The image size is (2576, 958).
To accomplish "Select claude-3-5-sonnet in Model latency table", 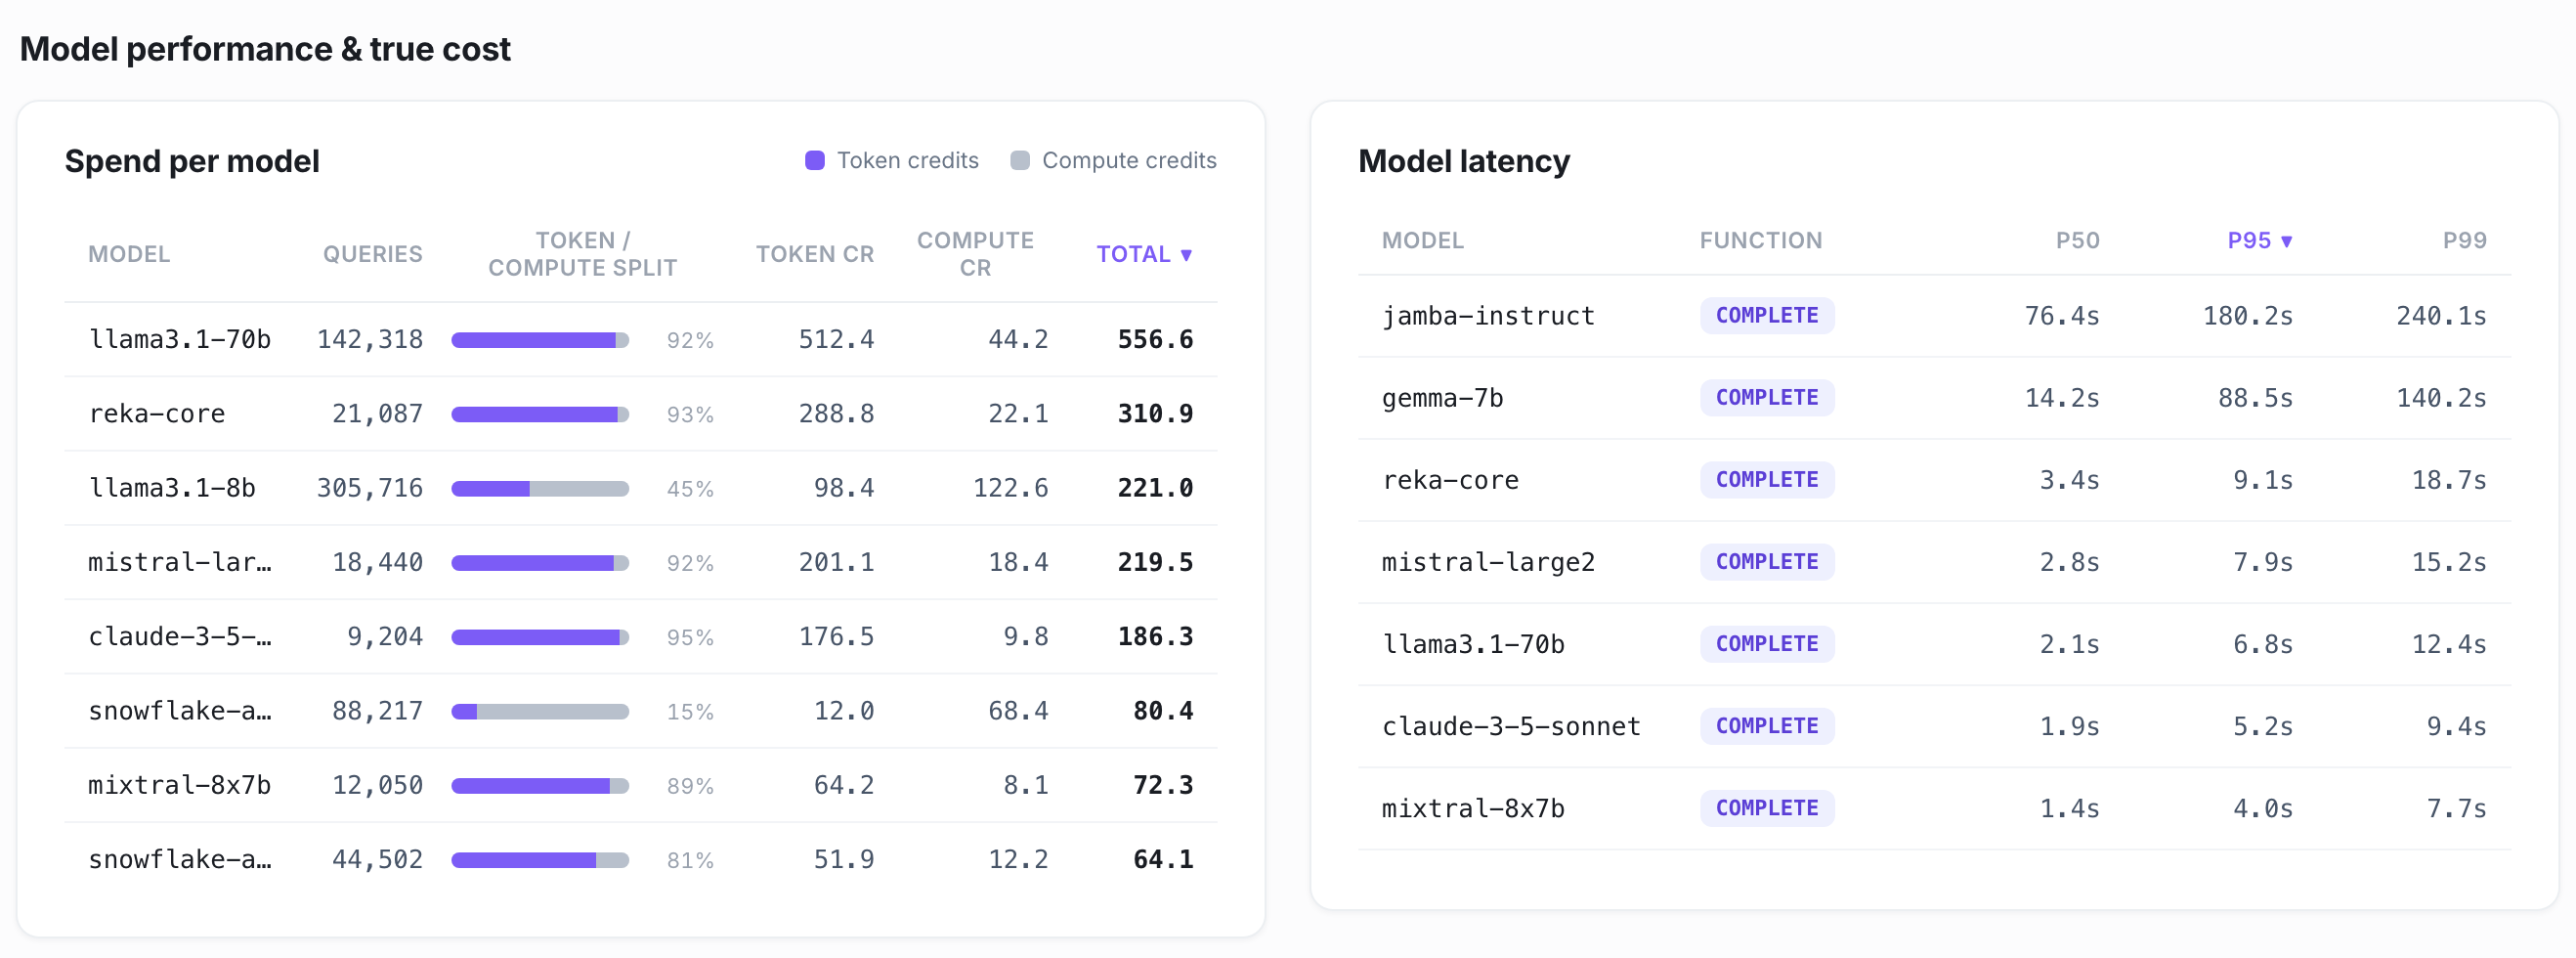I will coord(1511,726).
